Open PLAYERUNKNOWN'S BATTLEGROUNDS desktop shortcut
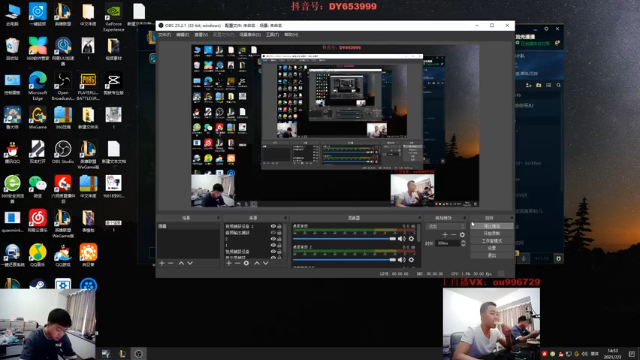The width and height of the screenshot is (640, 360). pyautogui.click(x=88, y=86)
